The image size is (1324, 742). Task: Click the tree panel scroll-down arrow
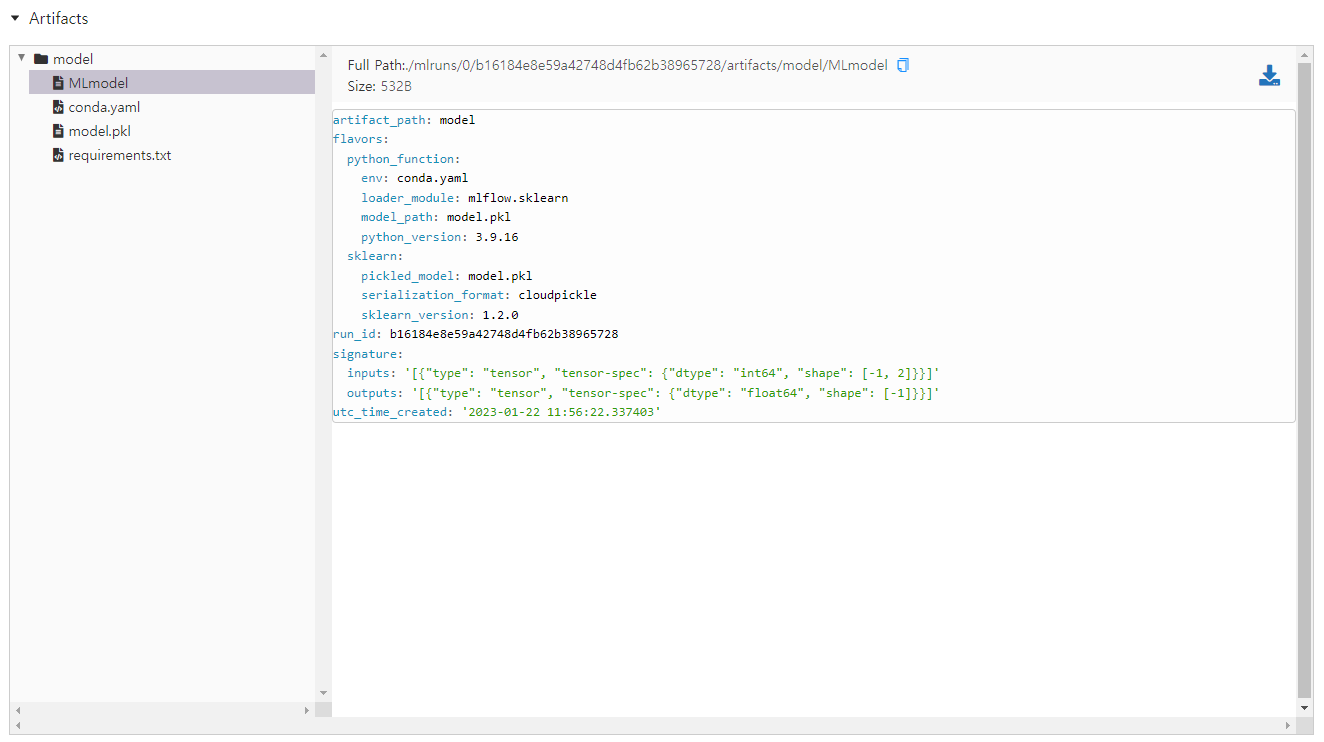323,692
